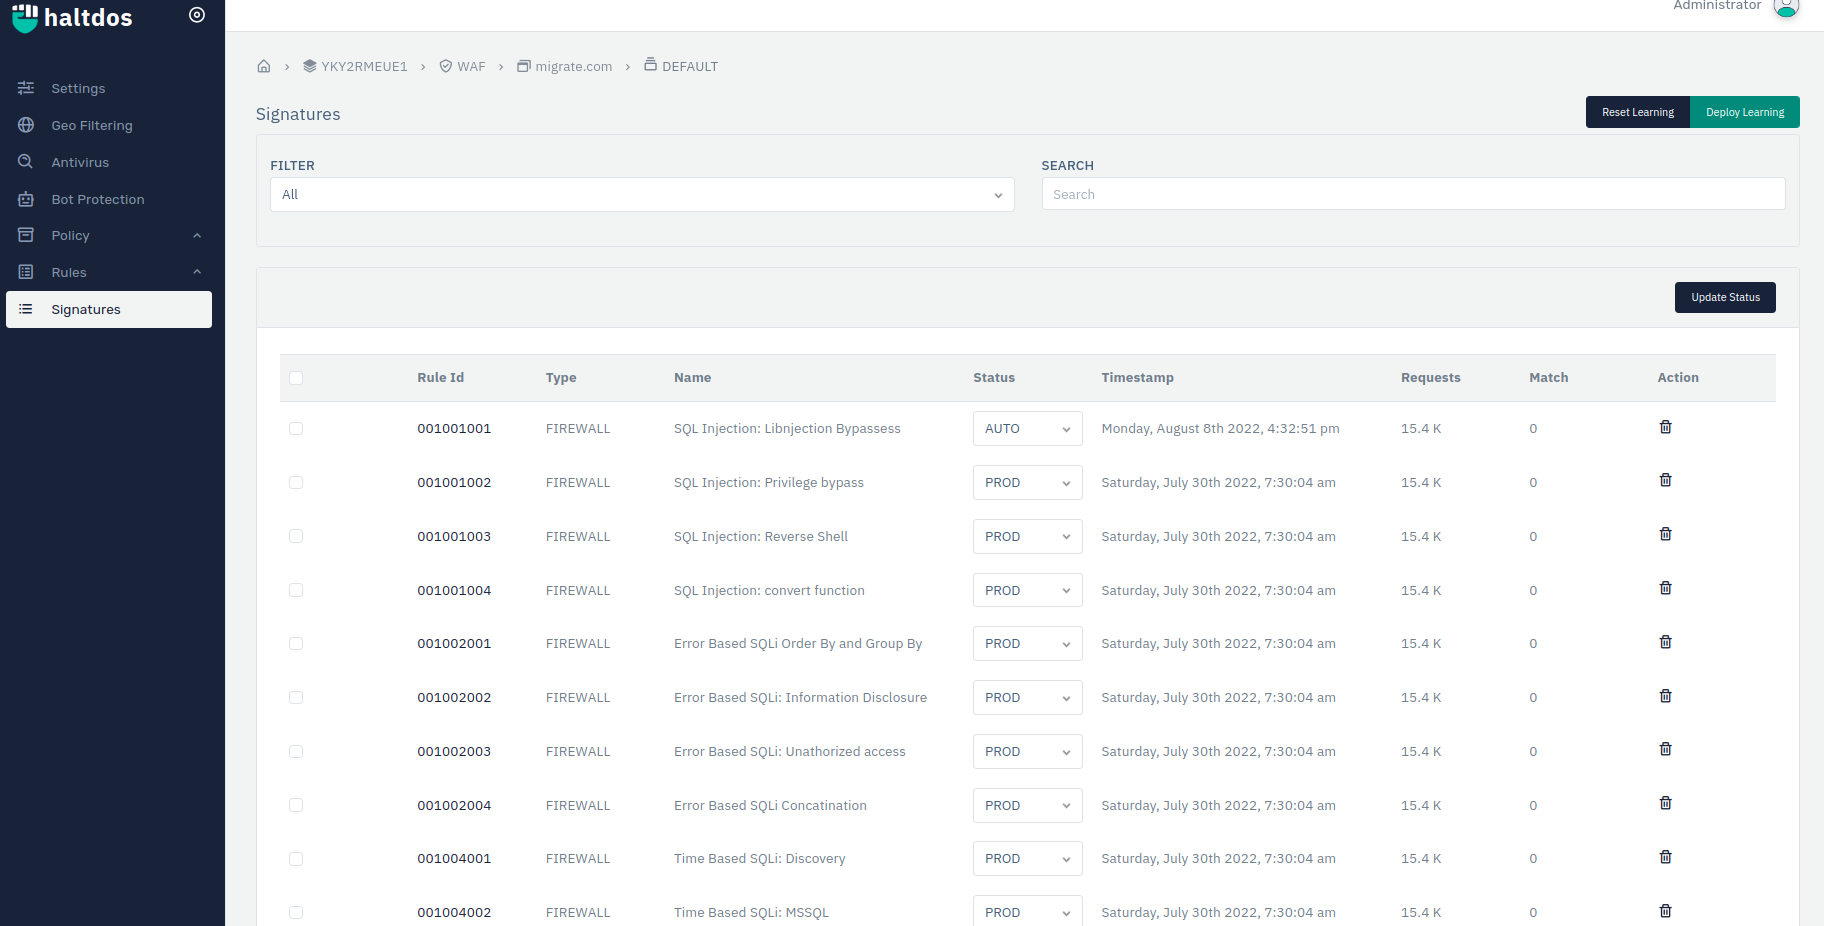Check the box for rule 001001002

pyautogui.click(x=296, y=482)
